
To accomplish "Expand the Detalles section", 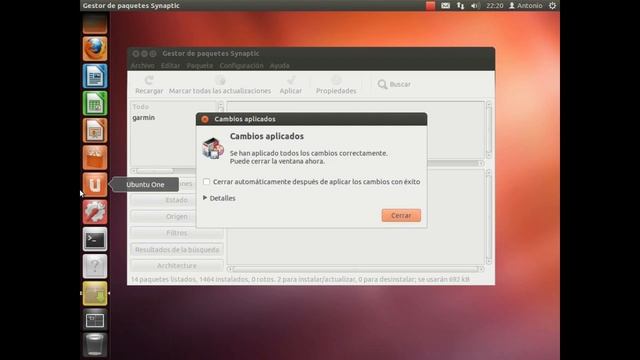I will (219, 198).
